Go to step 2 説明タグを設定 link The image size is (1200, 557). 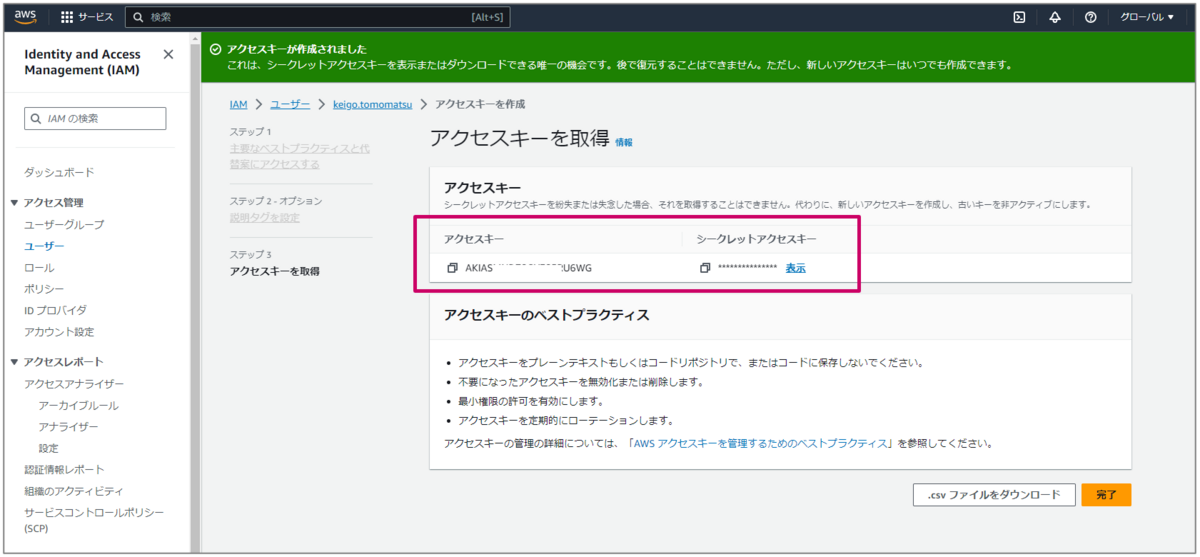264,218
